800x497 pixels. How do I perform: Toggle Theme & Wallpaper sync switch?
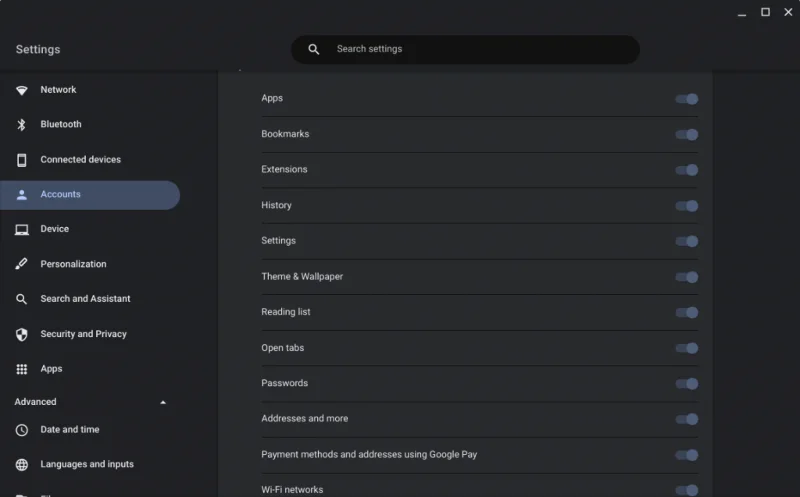click(x=687, y=277)
